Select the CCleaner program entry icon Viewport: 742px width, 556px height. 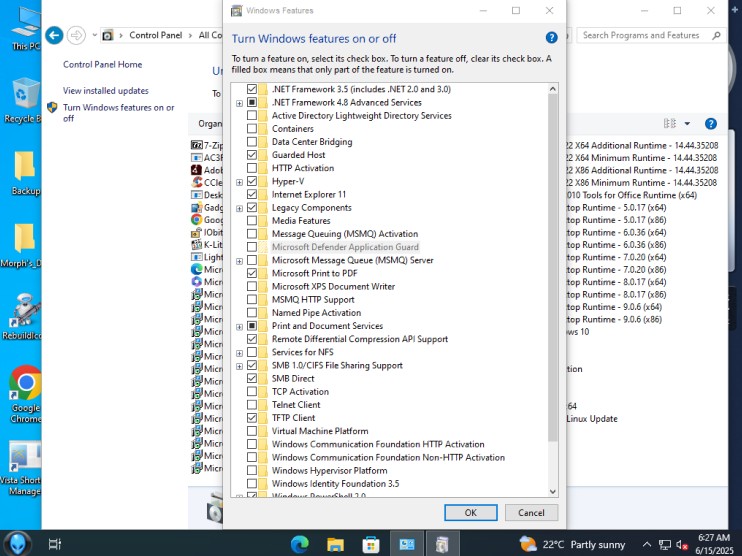point(196,182)
